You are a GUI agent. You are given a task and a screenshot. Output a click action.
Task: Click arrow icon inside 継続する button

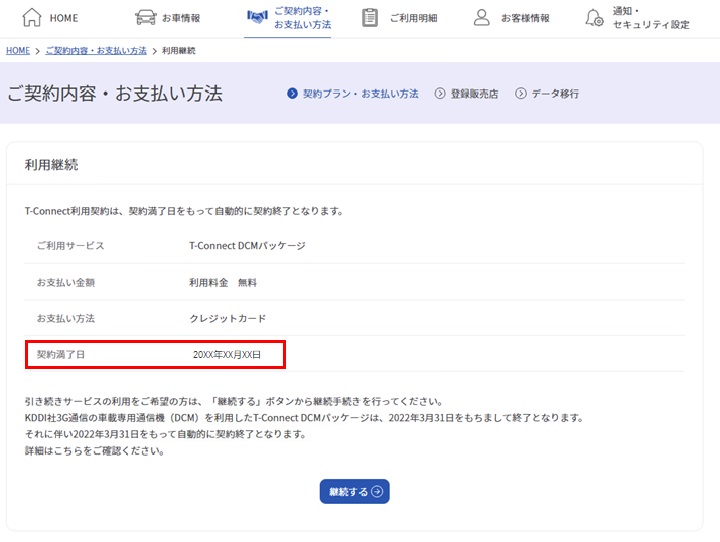[x=377, y=491]
